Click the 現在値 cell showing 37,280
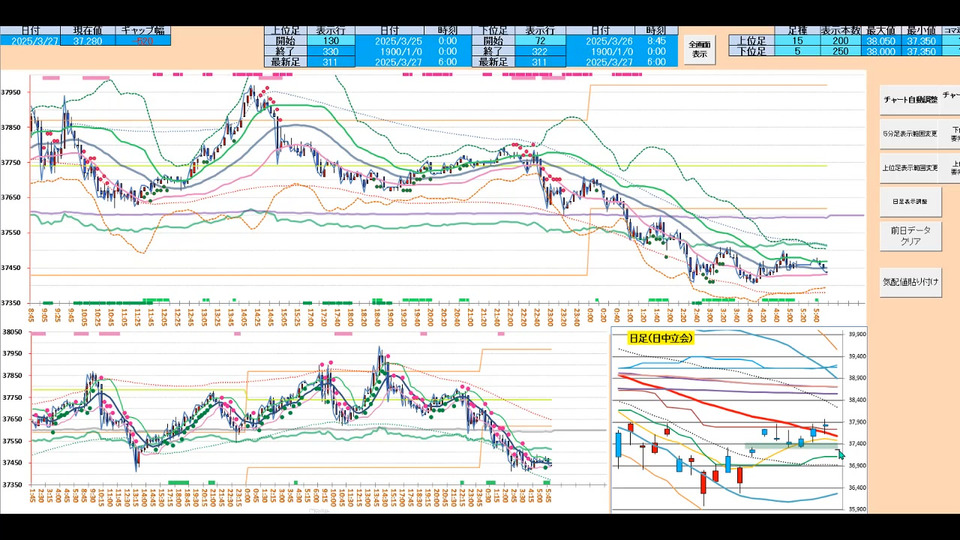Viewport: 960px width, 540px height. click(x=87, y=40)
